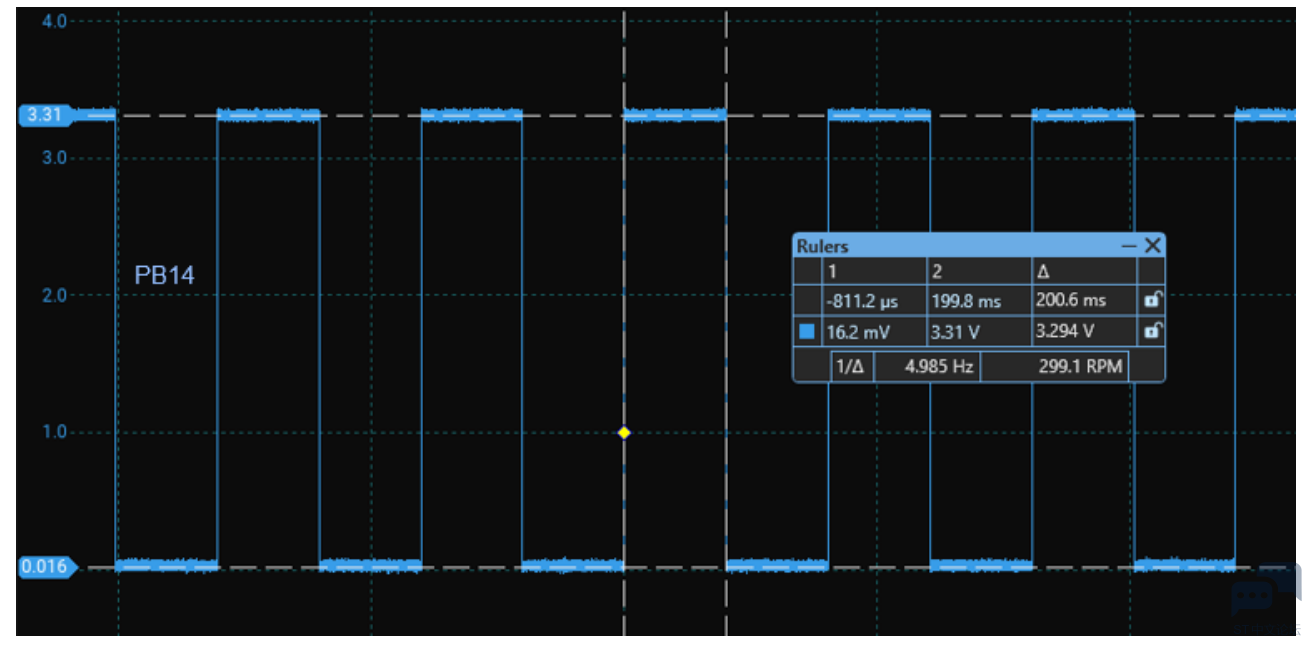Click the 4.0 axis label
The width and height of the screenshot is (1310, 645).
tap(54, 21)
